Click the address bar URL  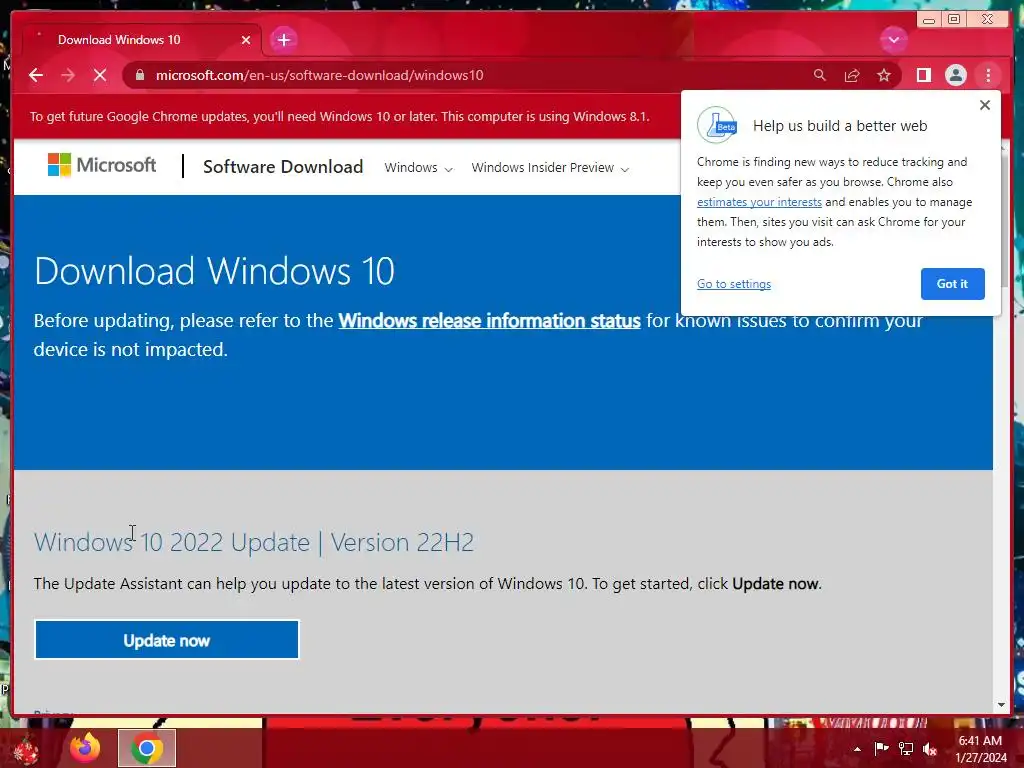(x=319, y=75)
